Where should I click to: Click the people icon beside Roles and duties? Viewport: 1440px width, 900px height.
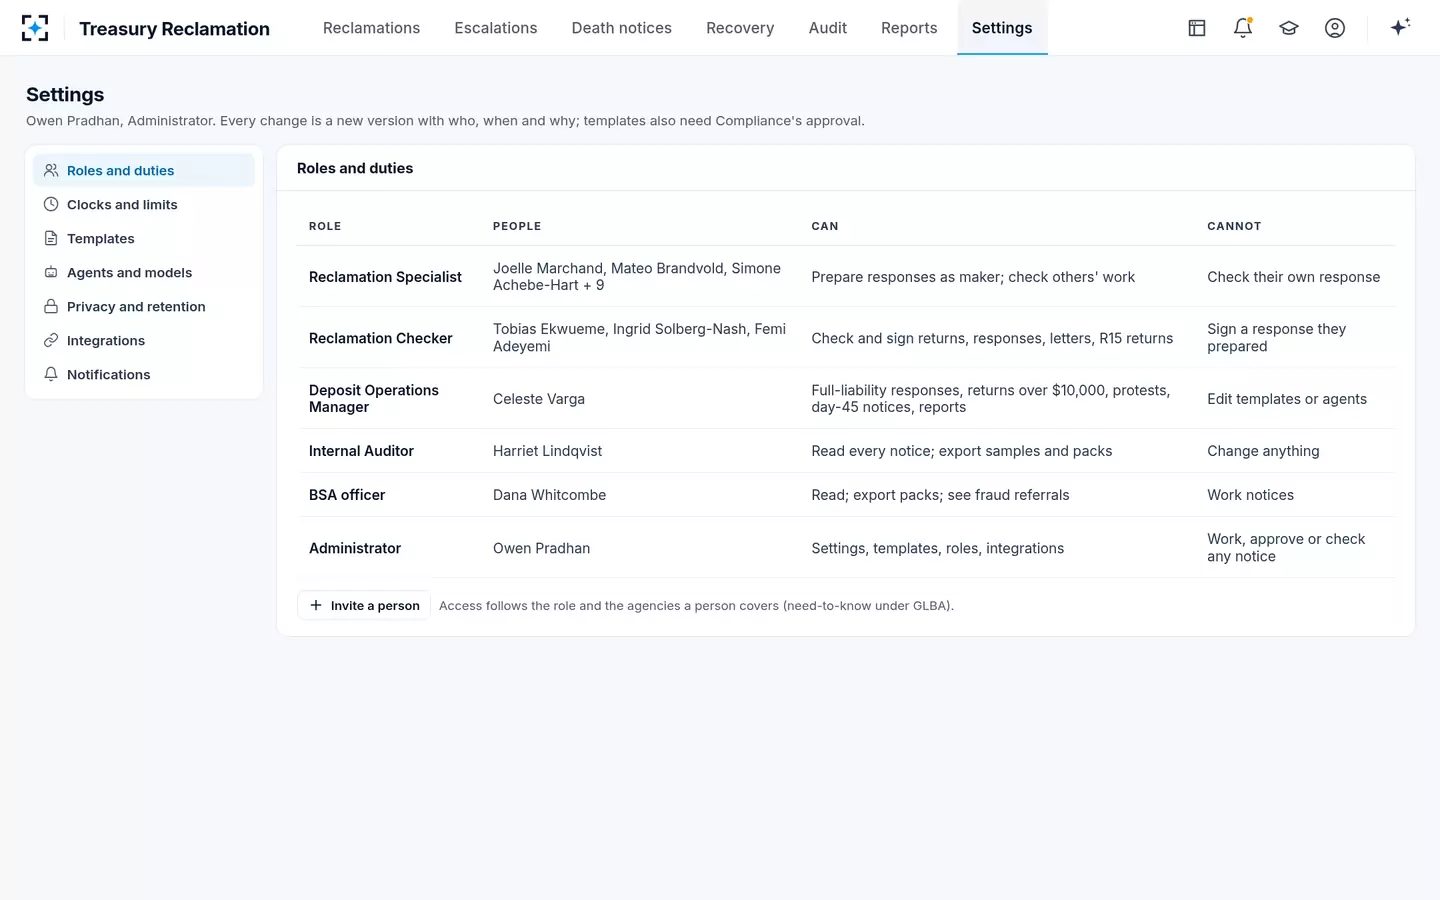(51, 170)
